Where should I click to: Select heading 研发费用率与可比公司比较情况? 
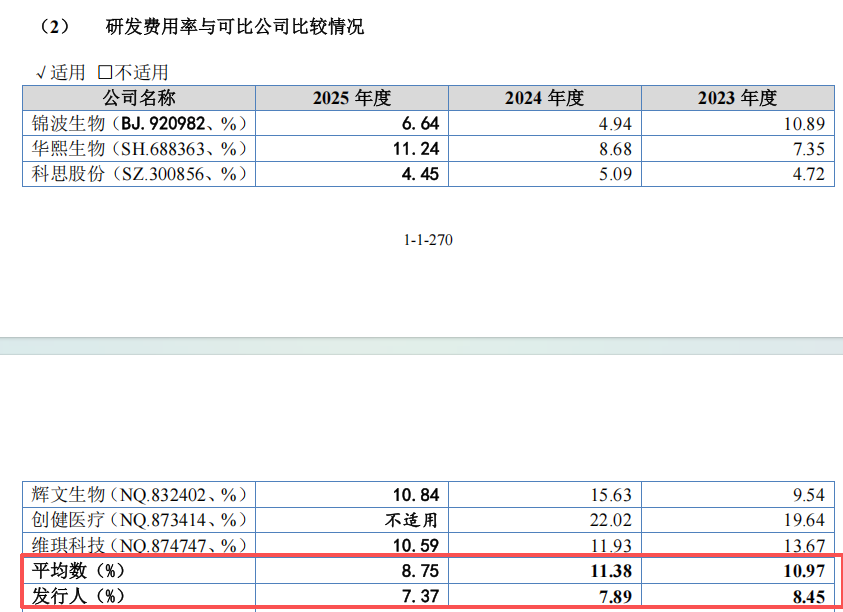click(x=235, y=26)
